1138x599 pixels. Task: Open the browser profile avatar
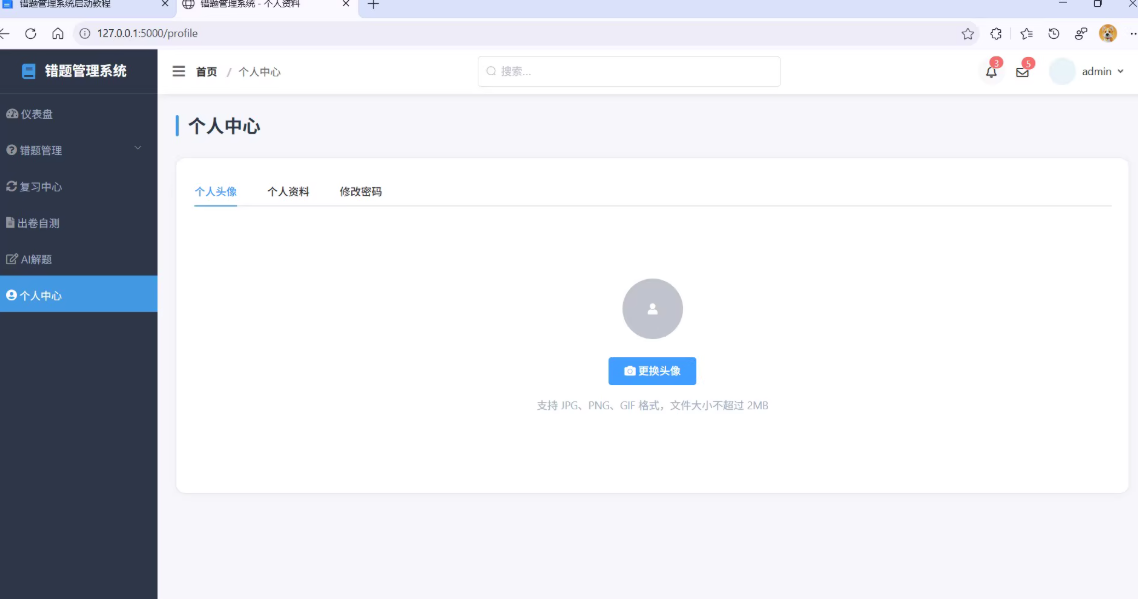click(1108, 33)
